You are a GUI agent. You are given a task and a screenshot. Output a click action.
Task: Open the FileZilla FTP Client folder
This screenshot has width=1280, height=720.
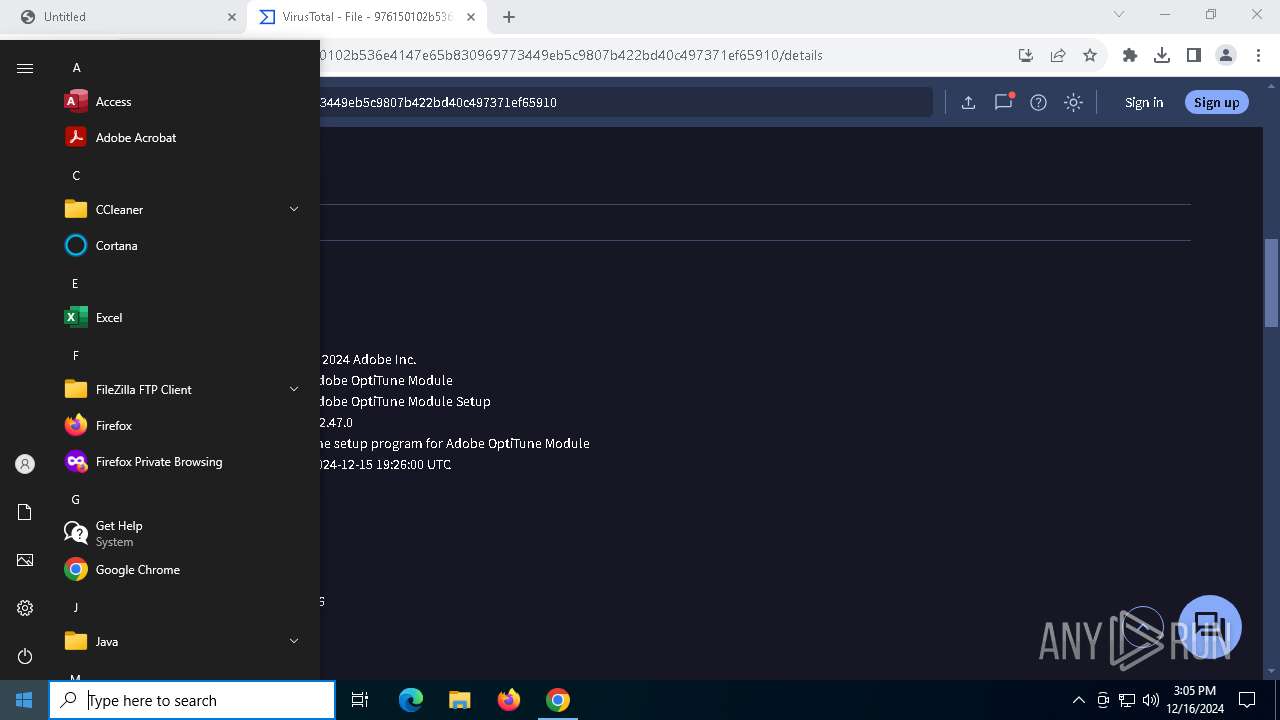(180, 390)
